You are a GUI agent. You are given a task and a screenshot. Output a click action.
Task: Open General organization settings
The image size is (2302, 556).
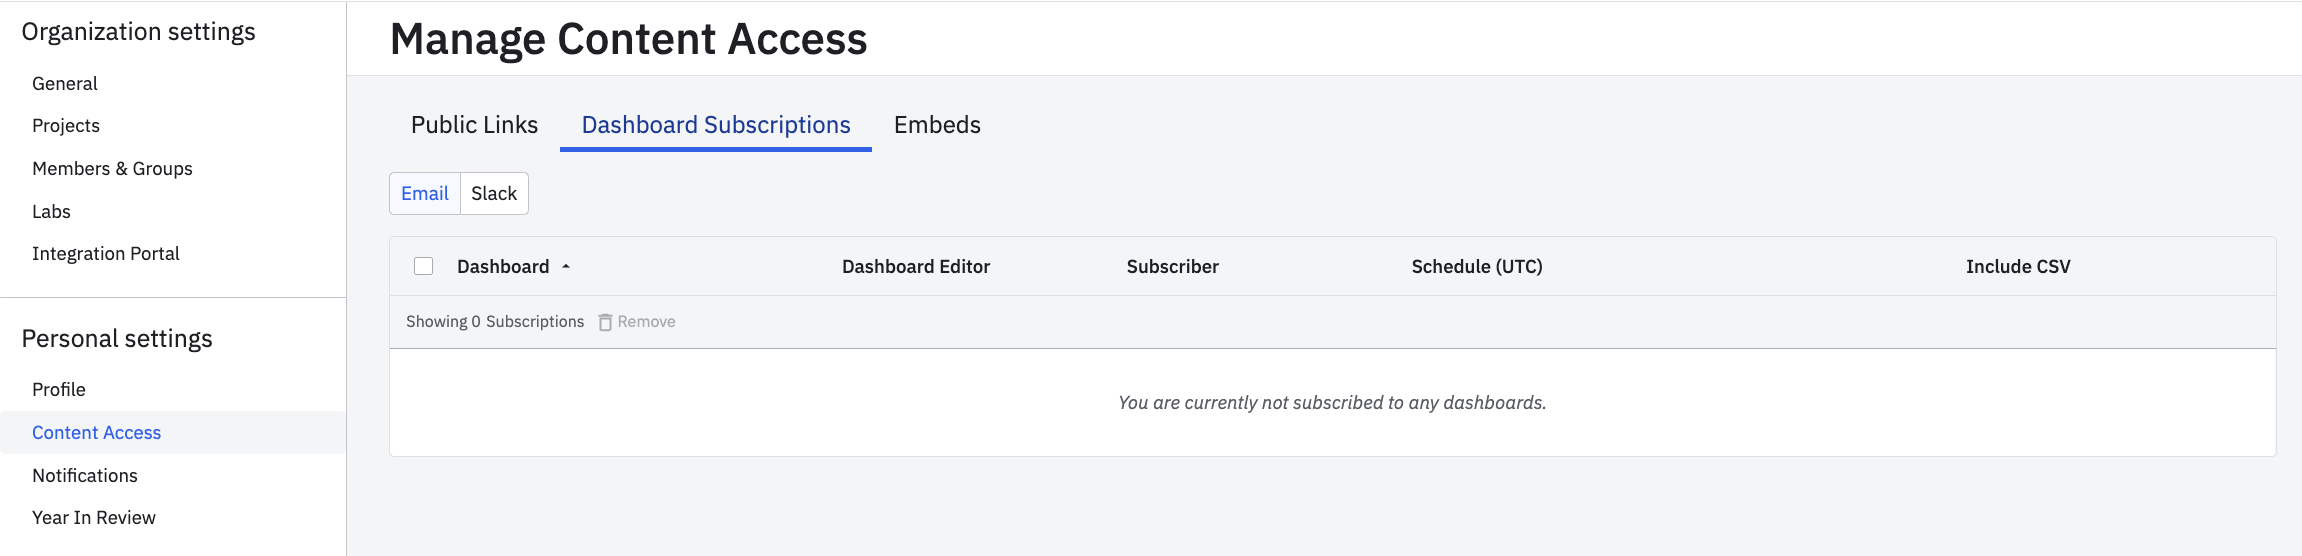(x=65, y=84)
